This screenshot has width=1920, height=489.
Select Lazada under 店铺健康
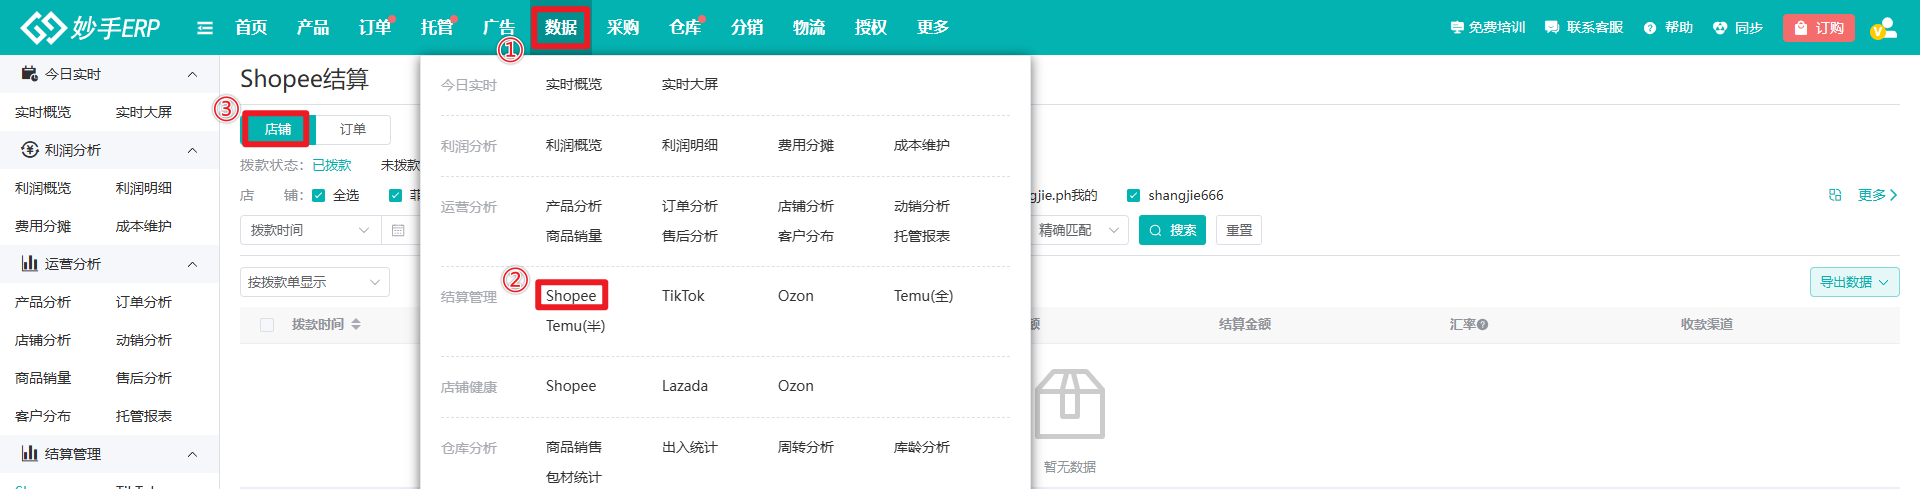(685, 386)
